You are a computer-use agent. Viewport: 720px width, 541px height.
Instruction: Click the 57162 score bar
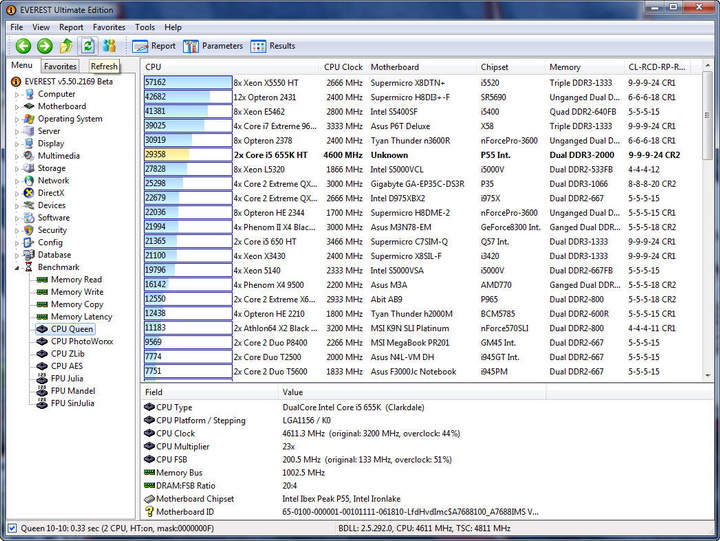click(x=188, y=83)
